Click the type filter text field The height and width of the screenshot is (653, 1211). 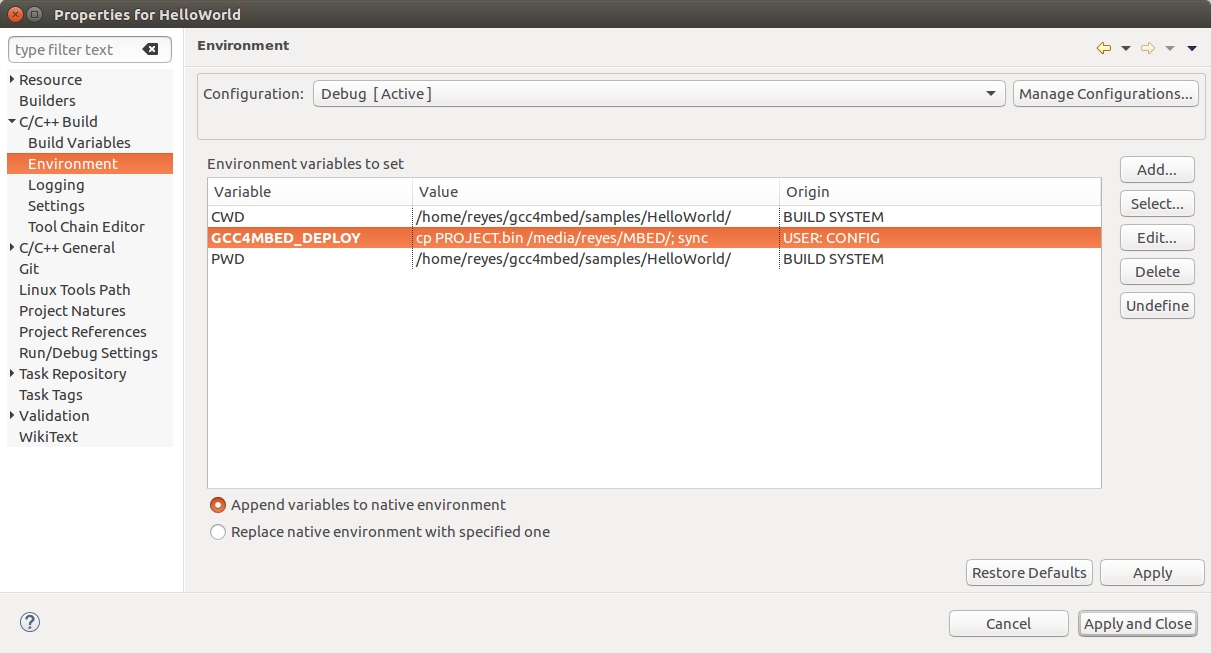coord(75,50)
